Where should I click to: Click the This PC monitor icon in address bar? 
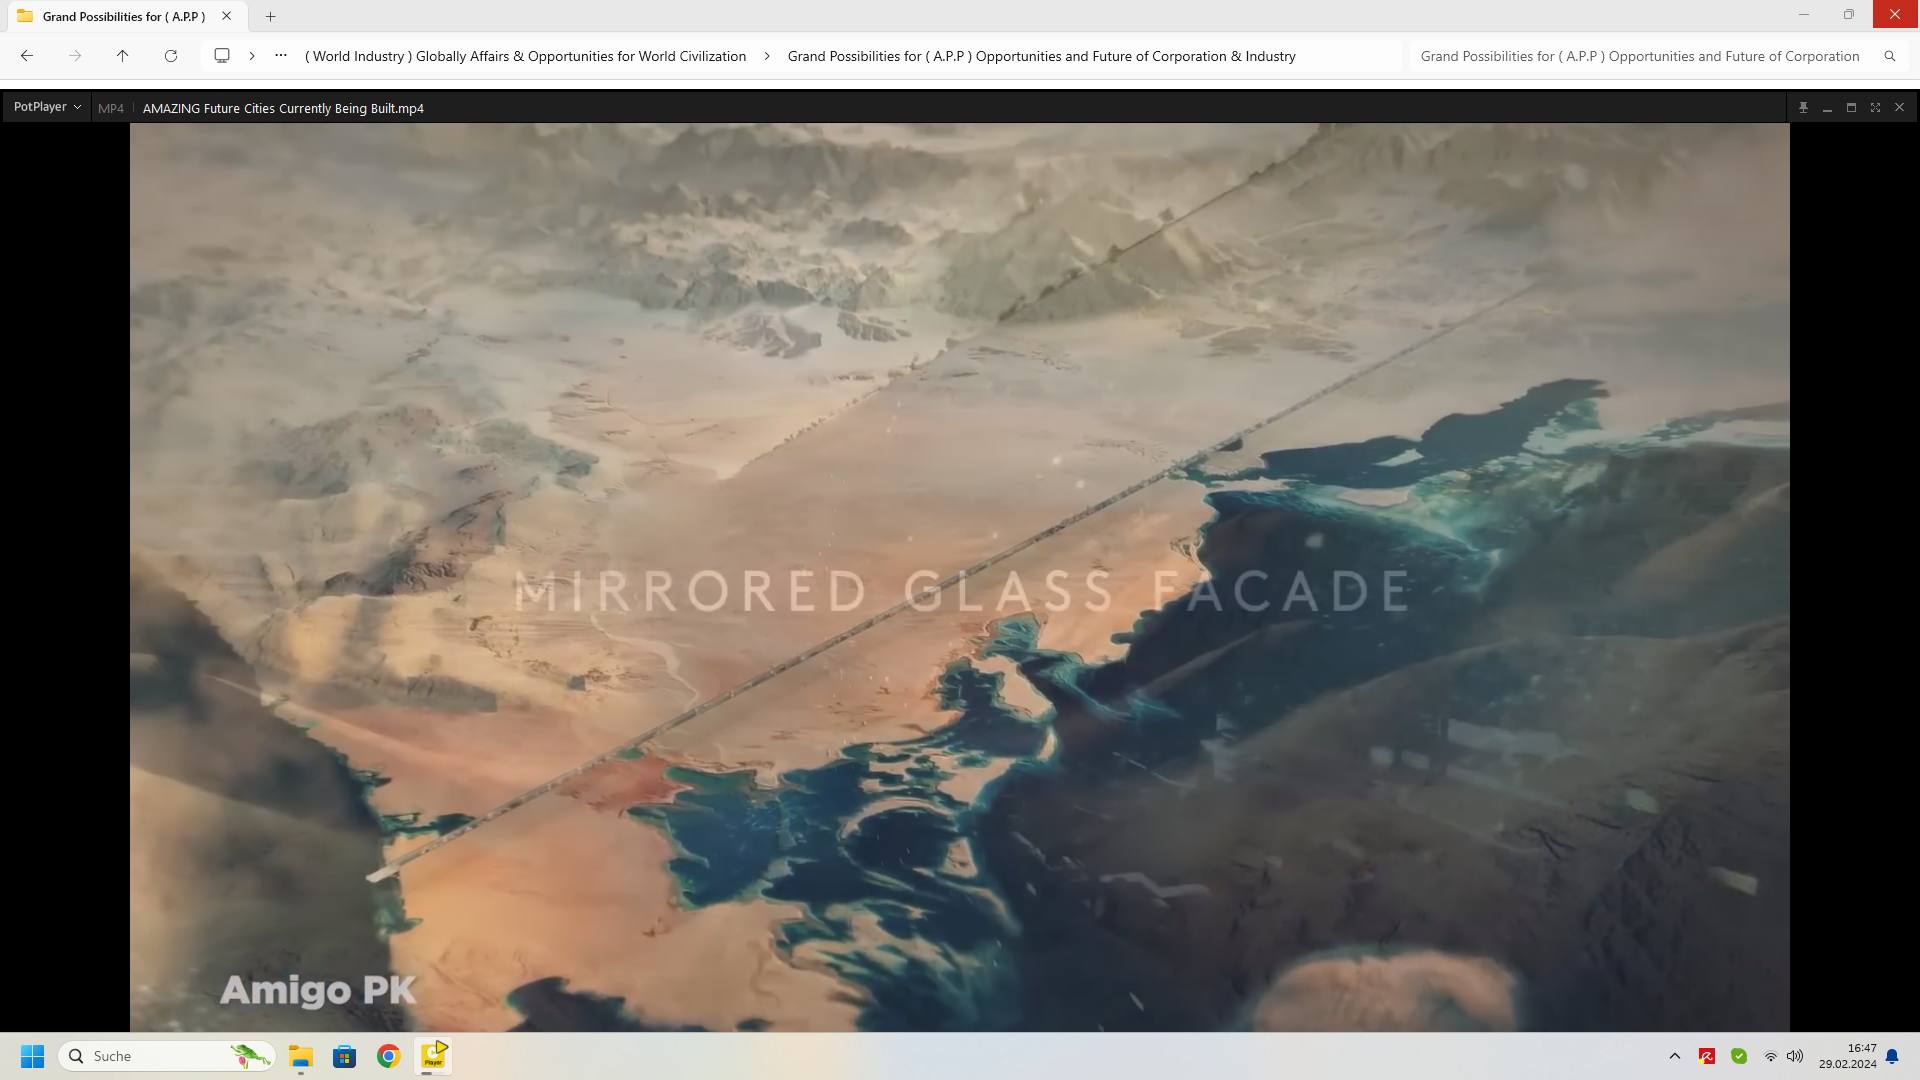222,56
